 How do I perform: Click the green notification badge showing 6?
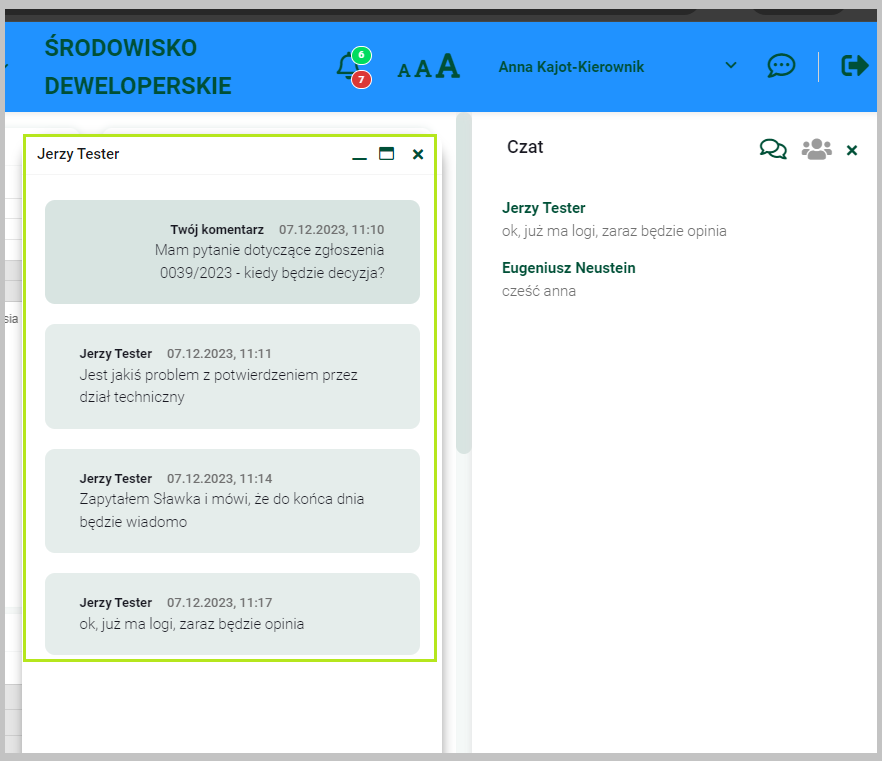pos(361,55)
